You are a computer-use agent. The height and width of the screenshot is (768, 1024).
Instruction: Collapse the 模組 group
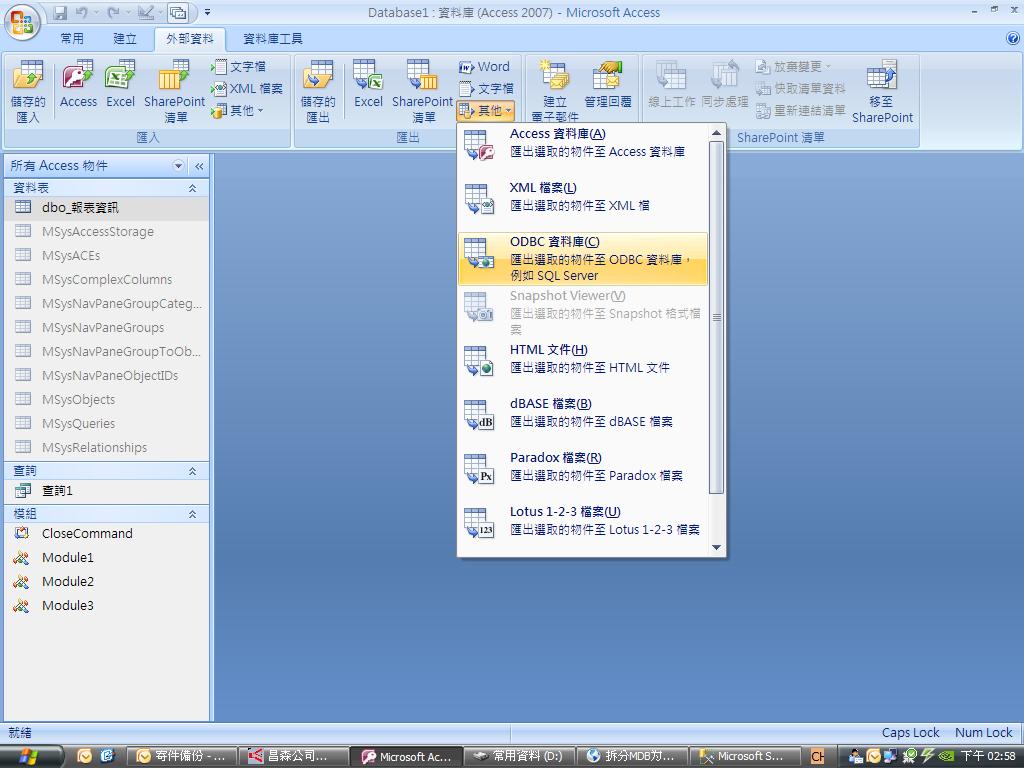(x=193, y=514)
